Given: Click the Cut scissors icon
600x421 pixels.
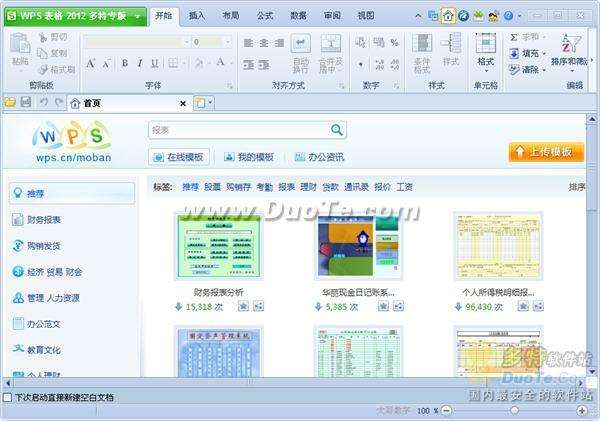Looking at the screenshot, I should coord(43,37).
